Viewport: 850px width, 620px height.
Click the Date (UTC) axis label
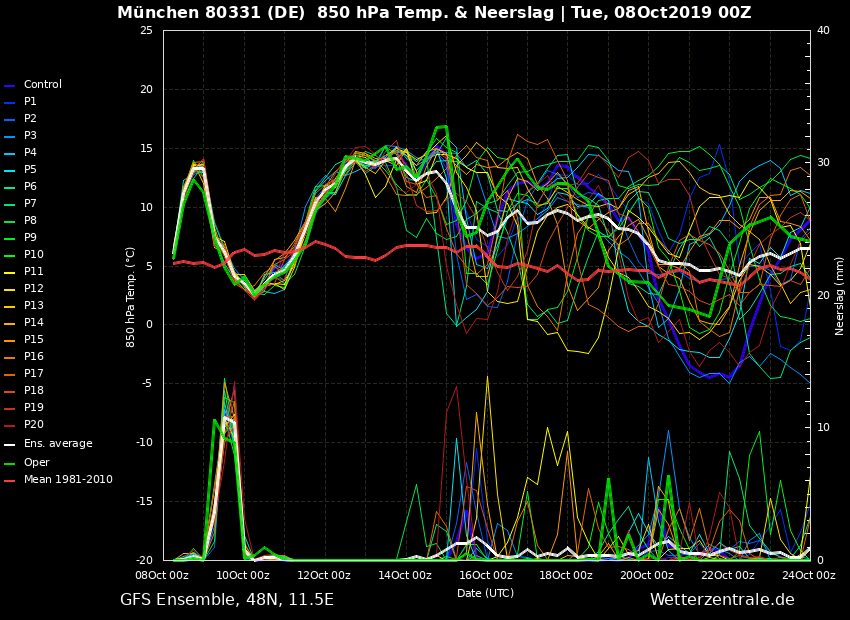click(x=485, y=593)
